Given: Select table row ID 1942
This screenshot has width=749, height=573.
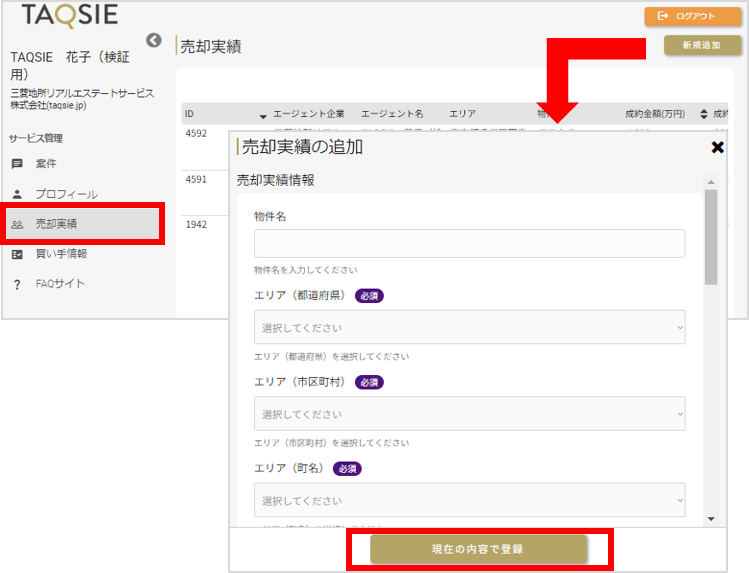Looking at the screenshot, I should tap(196, 224).
